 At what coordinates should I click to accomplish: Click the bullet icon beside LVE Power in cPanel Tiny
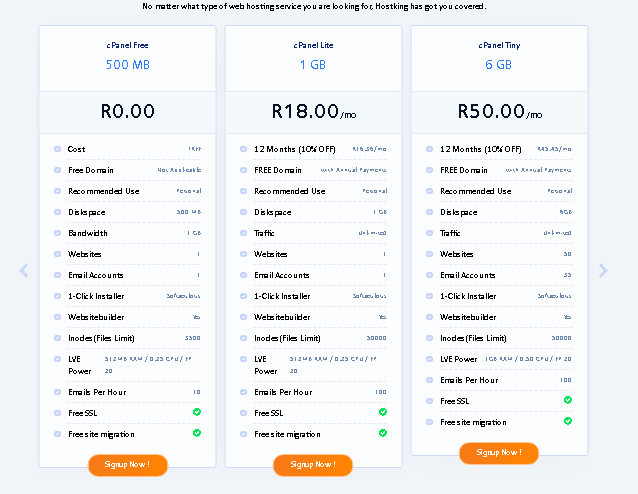(429, 359)
